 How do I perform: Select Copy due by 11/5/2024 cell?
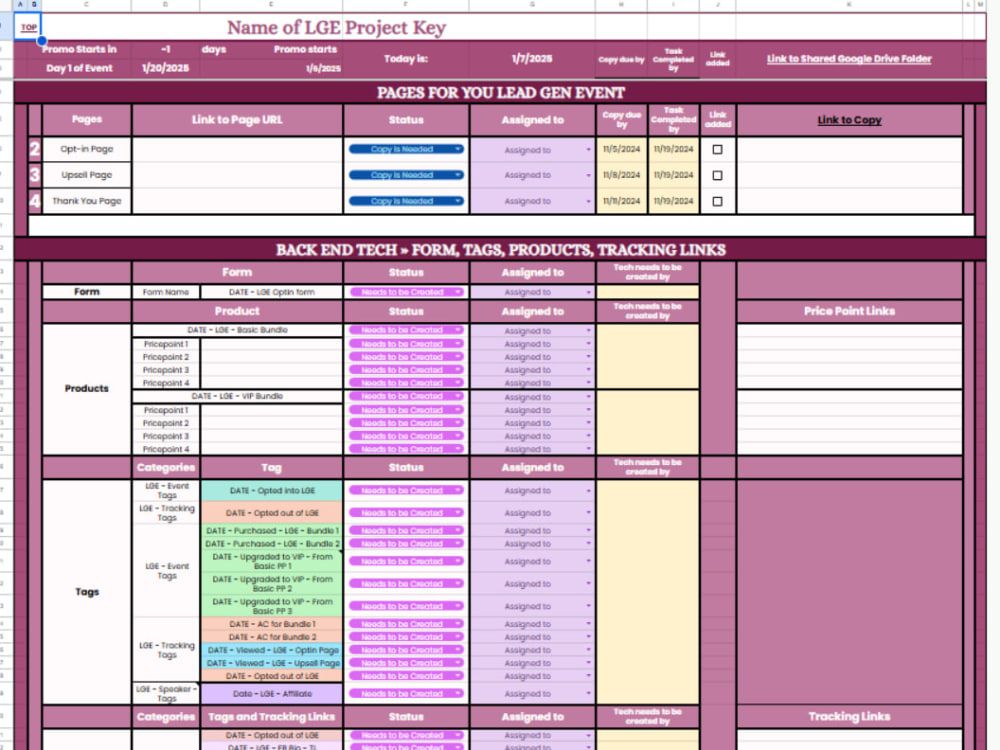pyautogui.click(x=621, y=149)
